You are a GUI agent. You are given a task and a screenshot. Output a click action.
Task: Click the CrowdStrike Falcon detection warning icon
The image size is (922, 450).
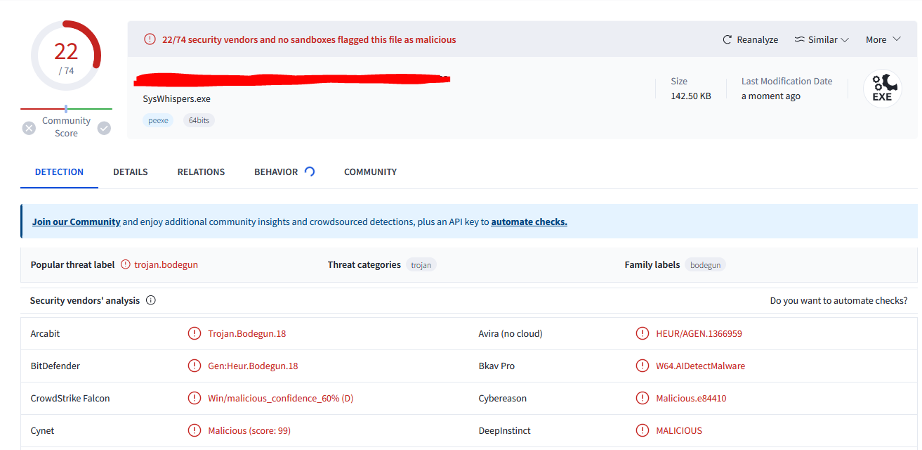click(x=194, y=398)
